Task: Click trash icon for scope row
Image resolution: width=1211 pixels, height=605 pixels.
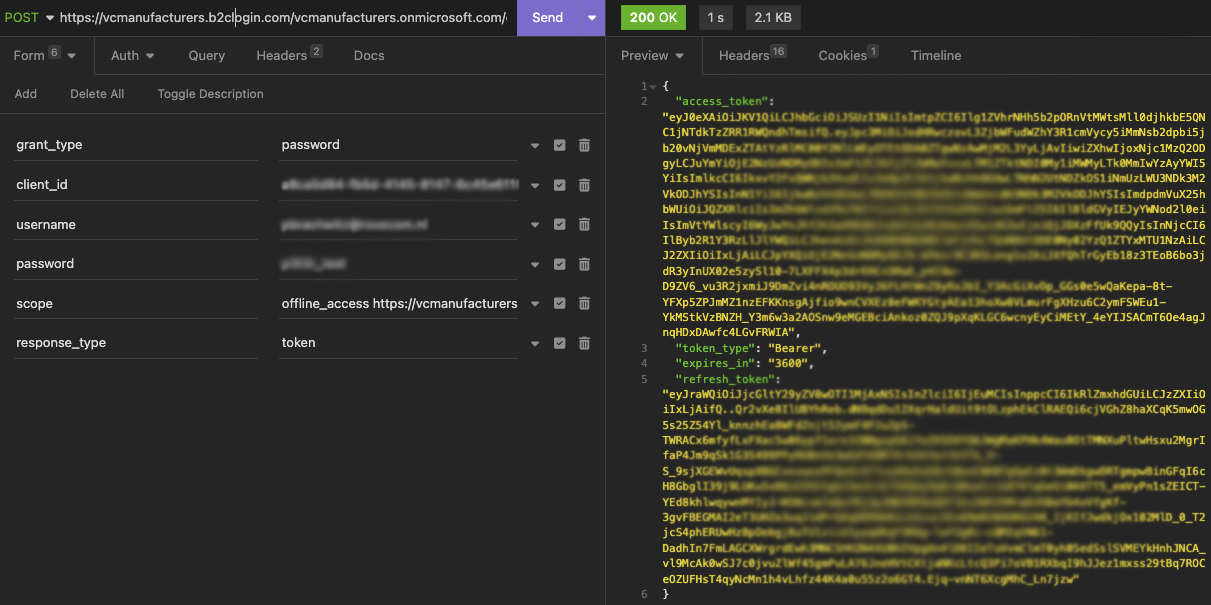Action: click(x=584, y=304)
